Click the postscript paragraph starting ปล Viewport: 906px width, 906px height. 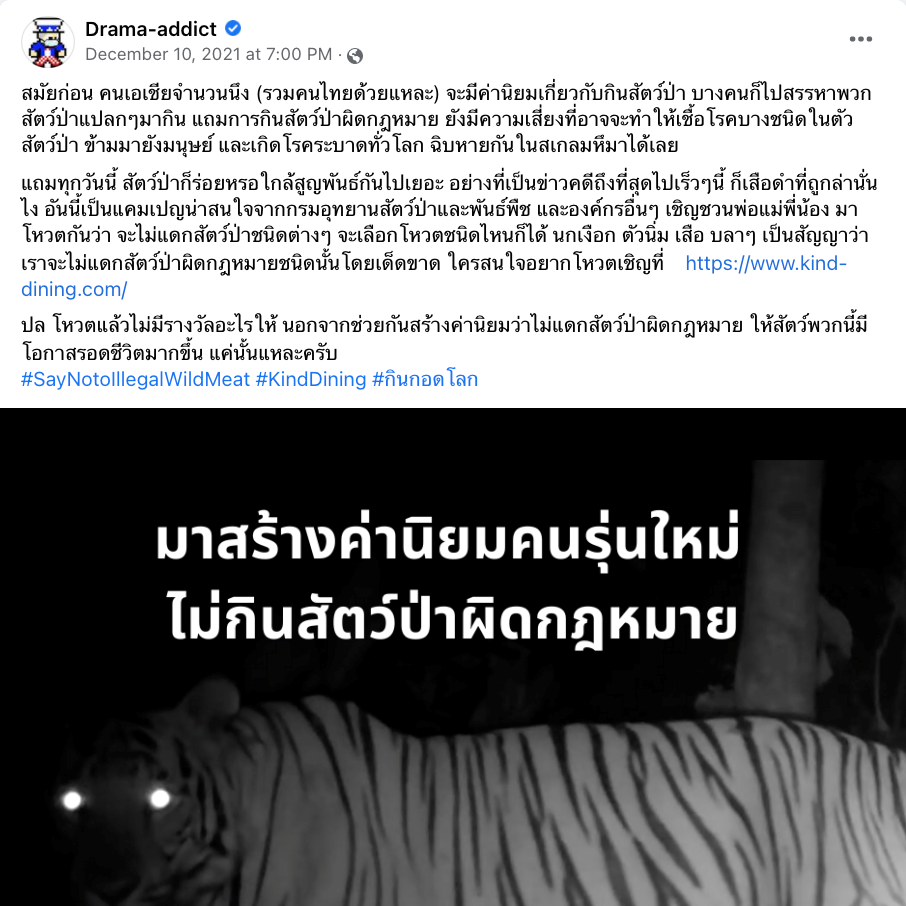pyautogui.click(x=444, y=339)
